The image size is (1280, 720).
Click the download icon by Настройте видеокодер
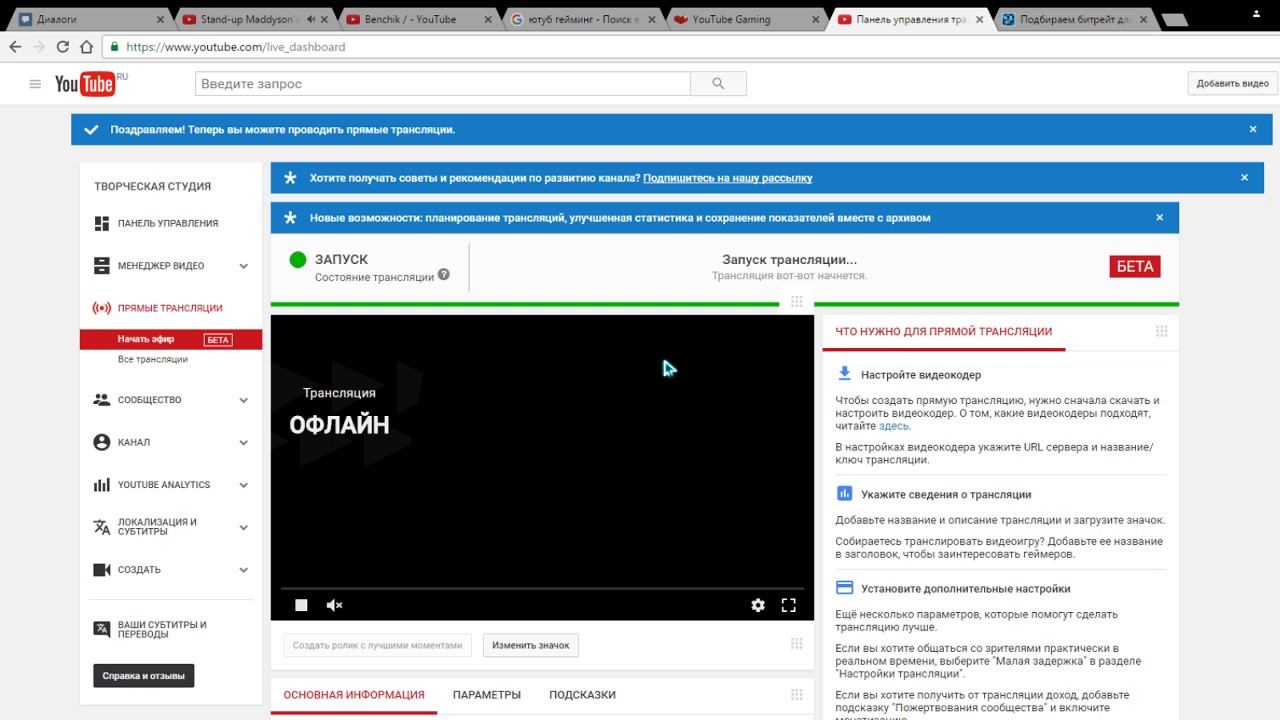click(844, 374)
